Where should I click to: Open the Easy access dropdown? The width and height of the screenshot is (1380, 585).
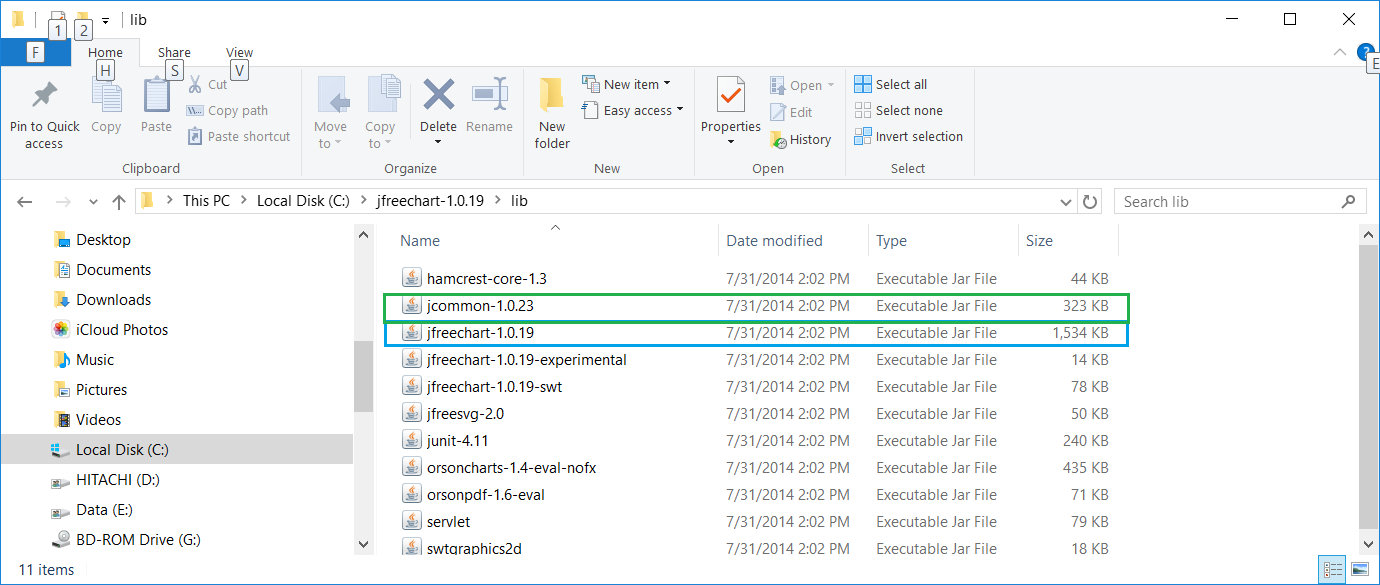(x=633, y=110)
